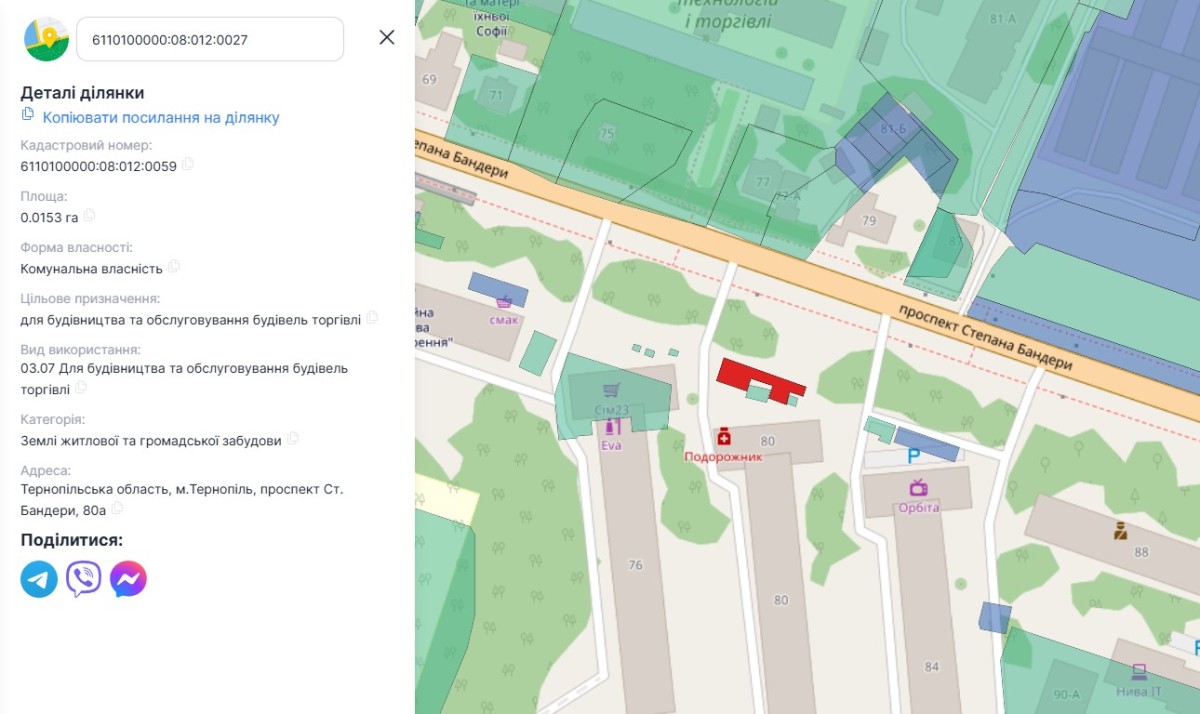This screenshot has width=1200, height=714.
Task: Copy the 'Комунальна власність' ownership value
Action: click(x=174, y=266)
